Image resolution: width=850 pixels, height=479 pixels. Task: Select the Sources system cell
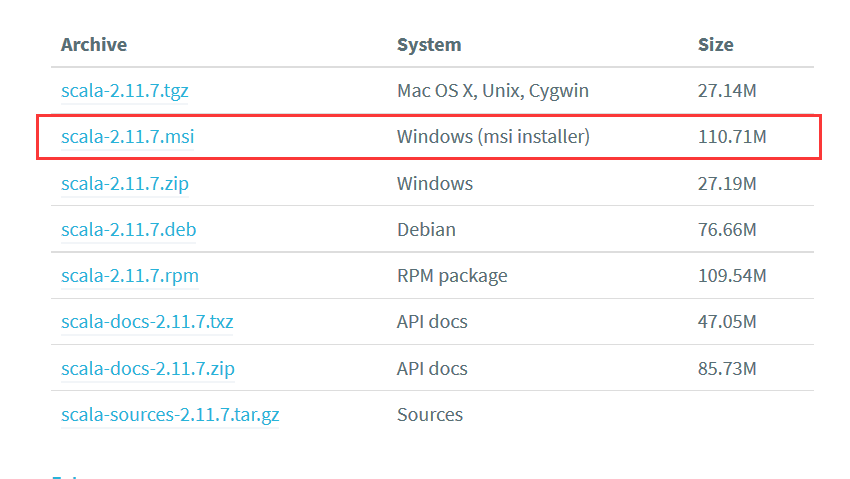[x=430, y=415]
